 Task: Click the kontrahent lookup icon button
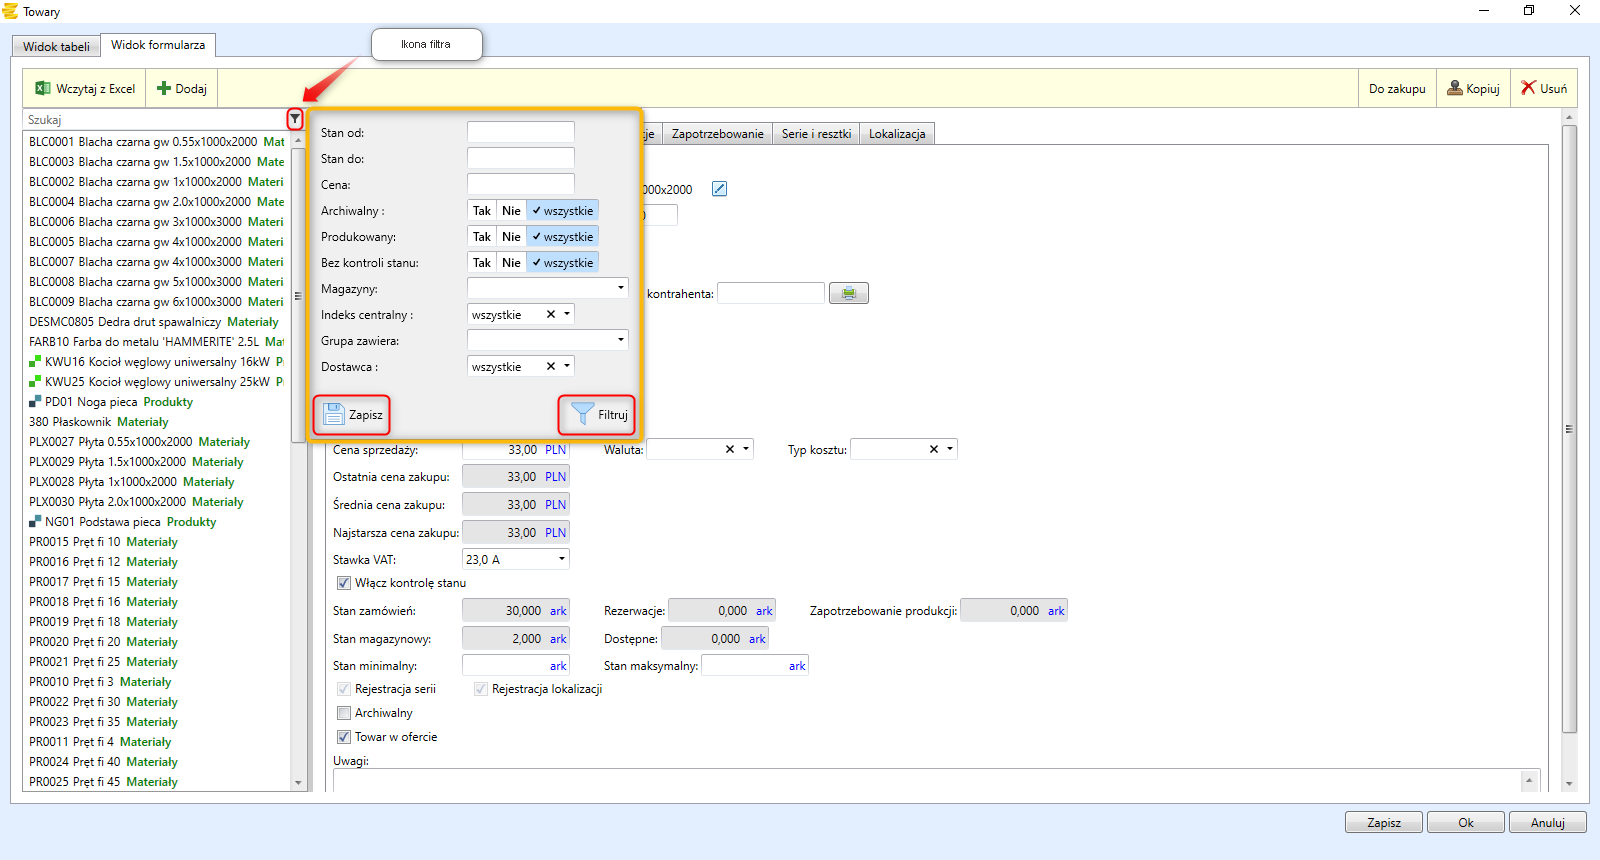[848, 293]
